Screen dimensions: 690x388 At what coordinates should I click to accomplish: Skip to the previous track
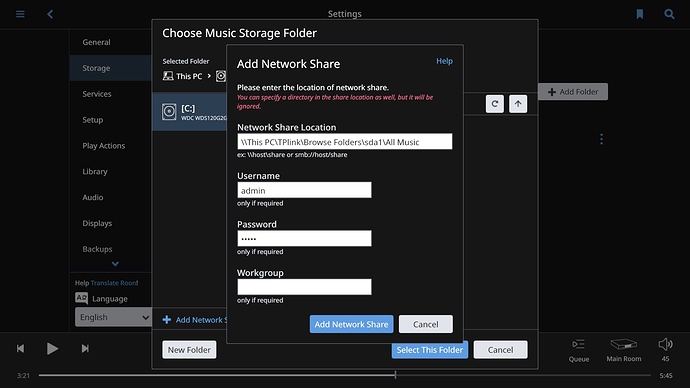[20, 348]
